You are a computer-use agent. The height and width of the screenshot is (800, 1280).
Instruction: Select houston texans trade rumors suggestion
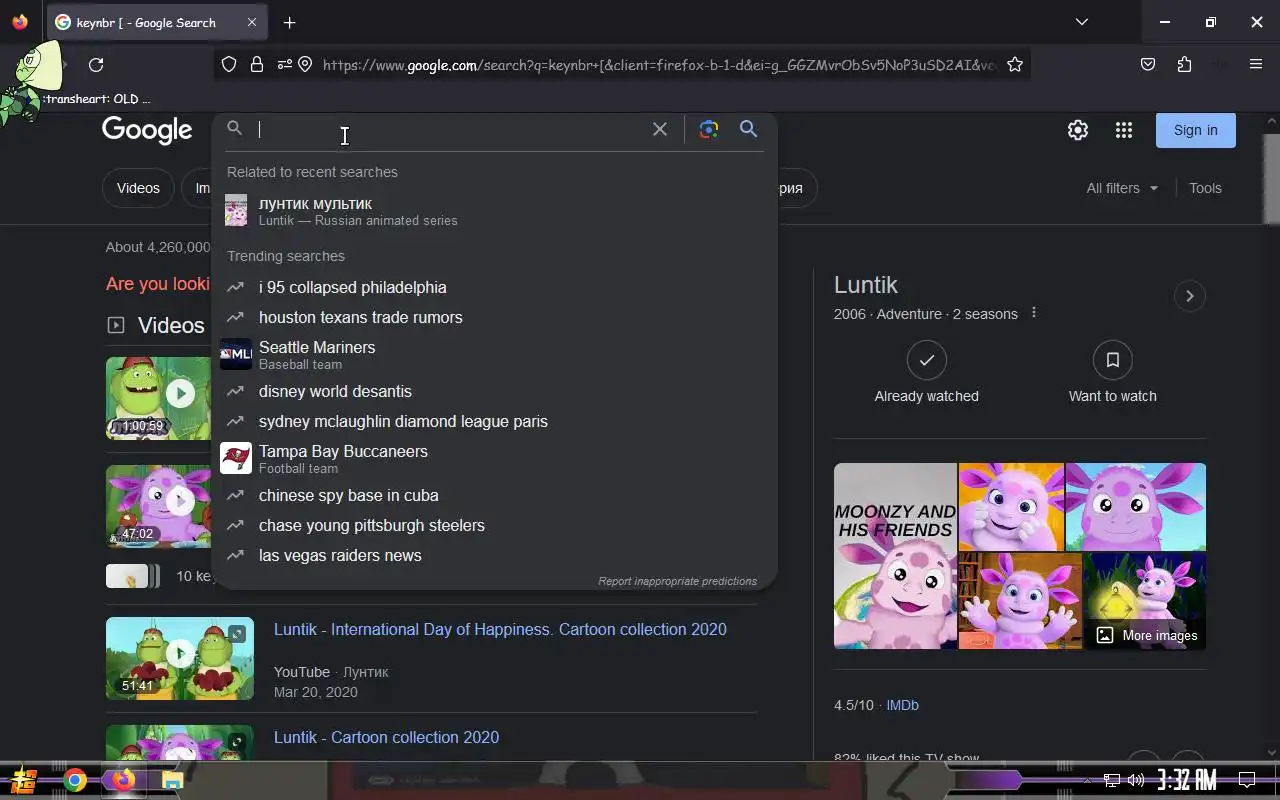pyautogui.click(x=494, y=317)
